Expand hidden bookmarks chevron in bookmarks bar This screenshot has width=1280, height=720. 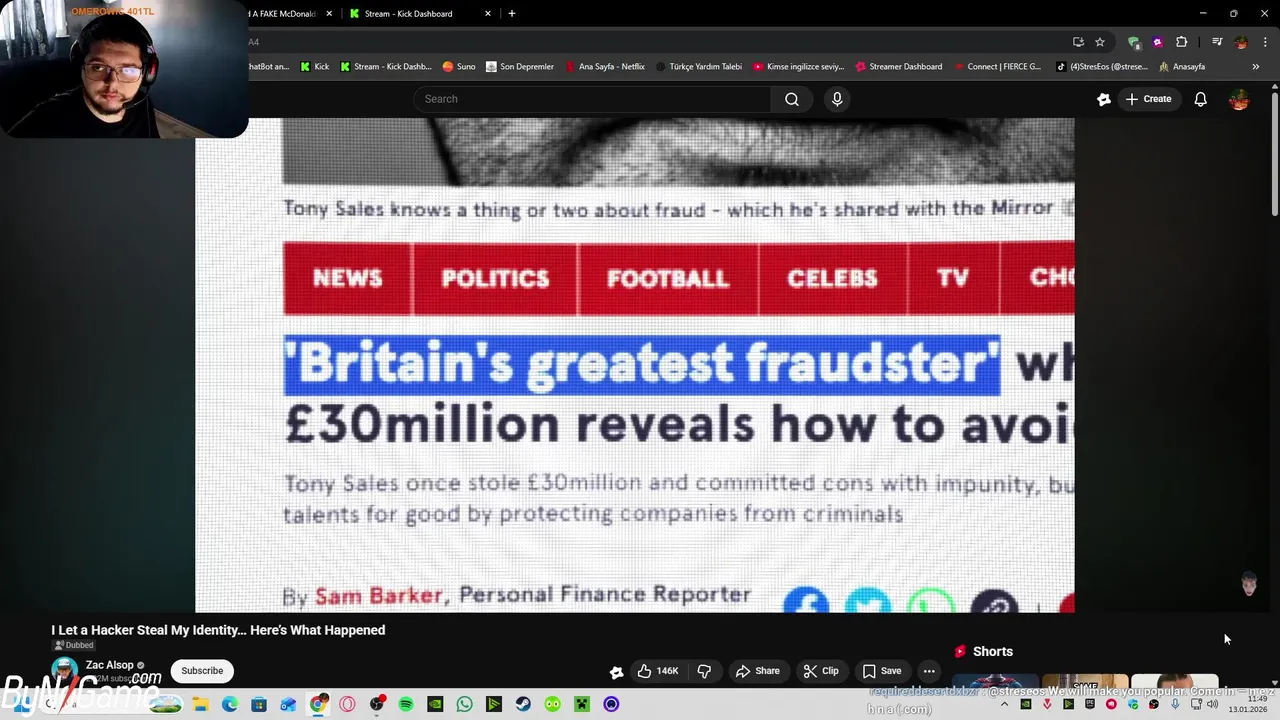1255,67
